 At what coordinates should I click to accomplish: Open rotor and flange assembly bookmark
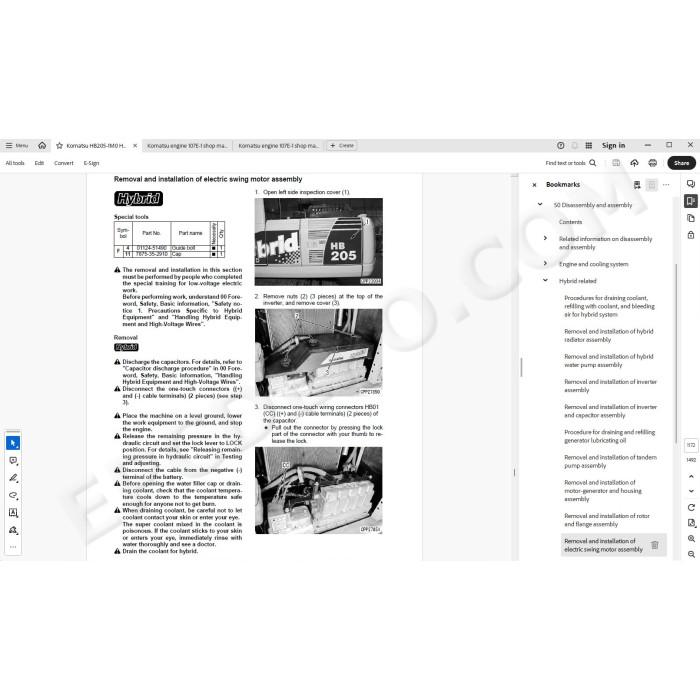coord(607,520)
